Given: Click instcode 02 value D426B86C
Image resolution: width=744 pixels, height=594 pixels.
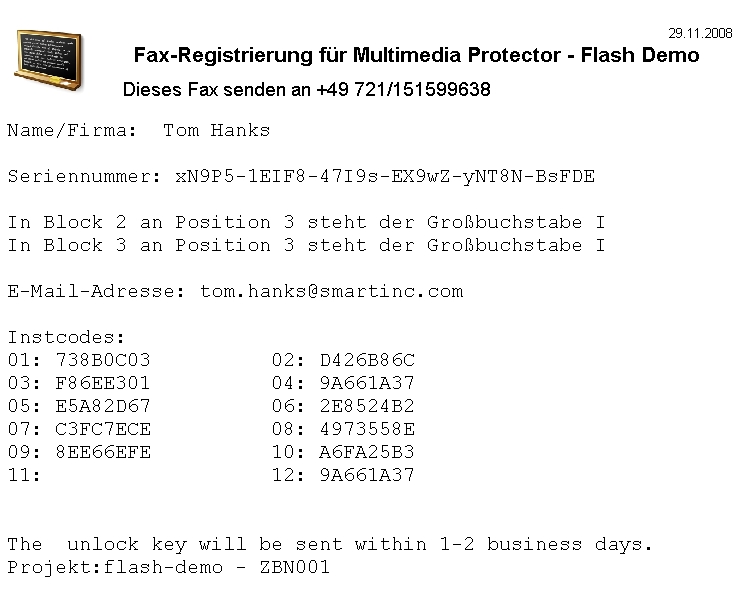Looking at the screenshot, I should [367, 360].
